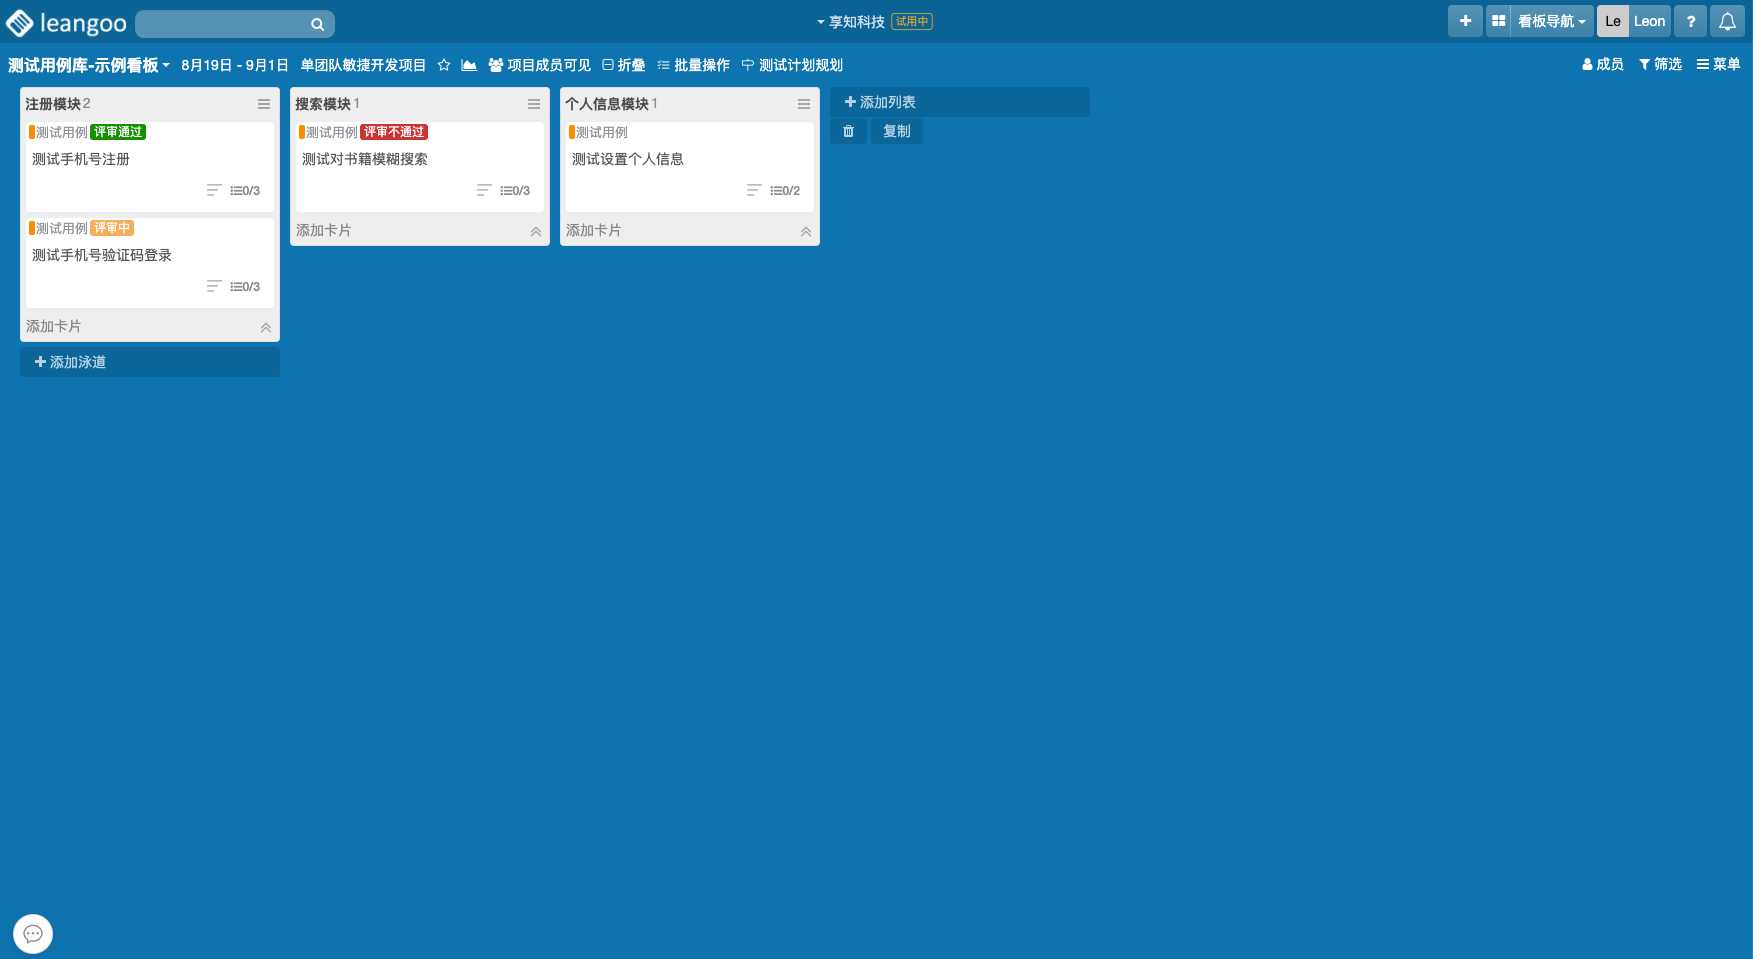Click the trash delete icon
This screenshot has width=1753, height=959.
coord(848,131)
